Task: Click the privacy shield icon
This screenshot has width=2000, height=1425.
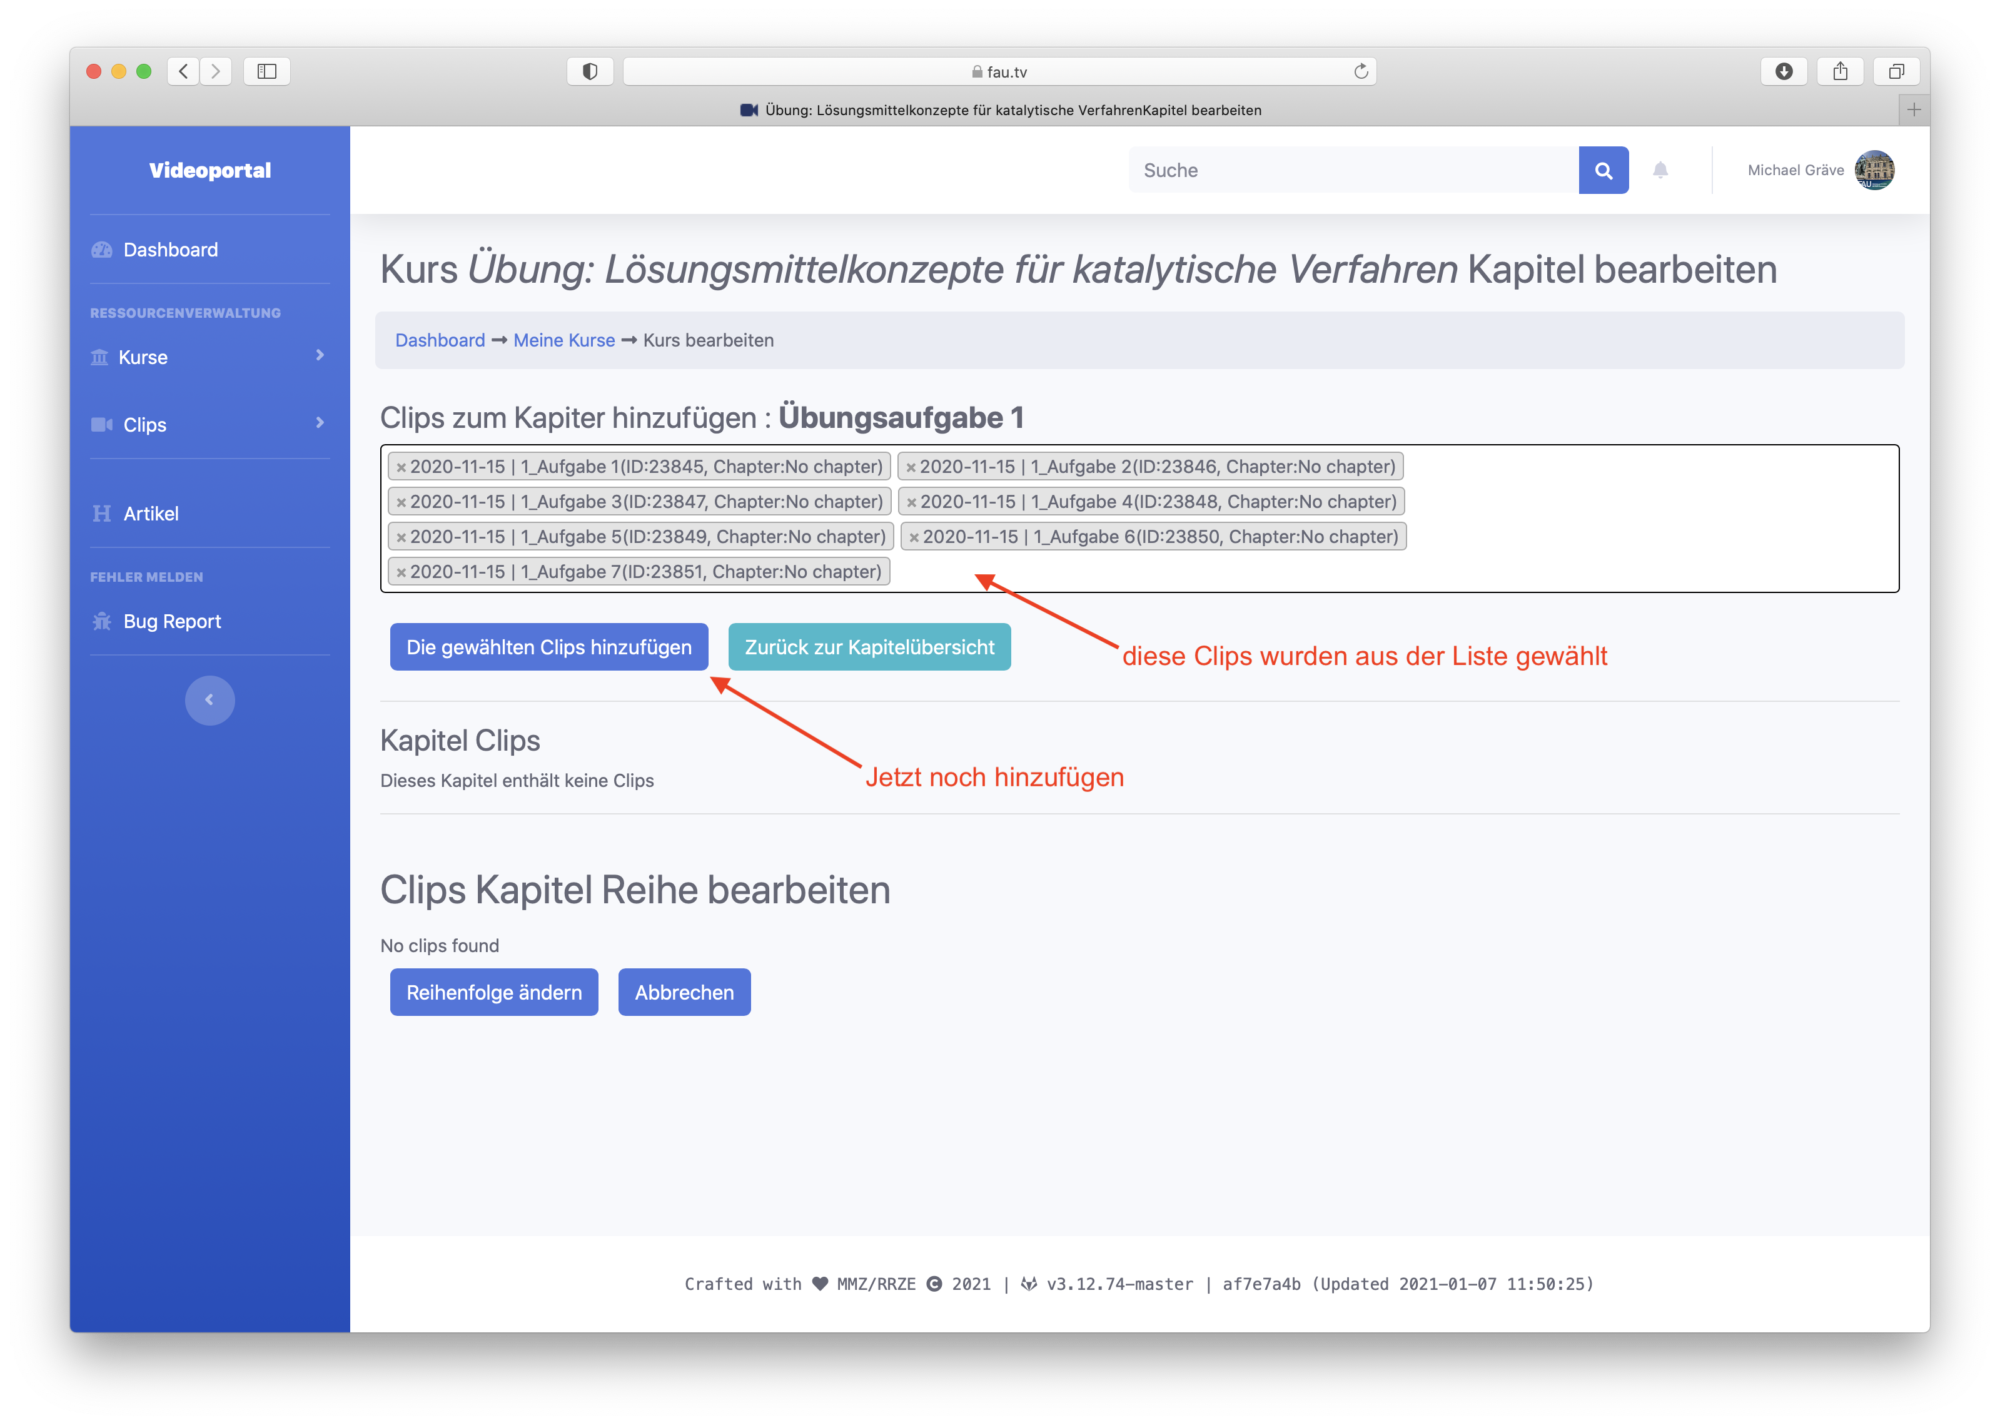Action: pyautogui.click(x=590, y=71)
